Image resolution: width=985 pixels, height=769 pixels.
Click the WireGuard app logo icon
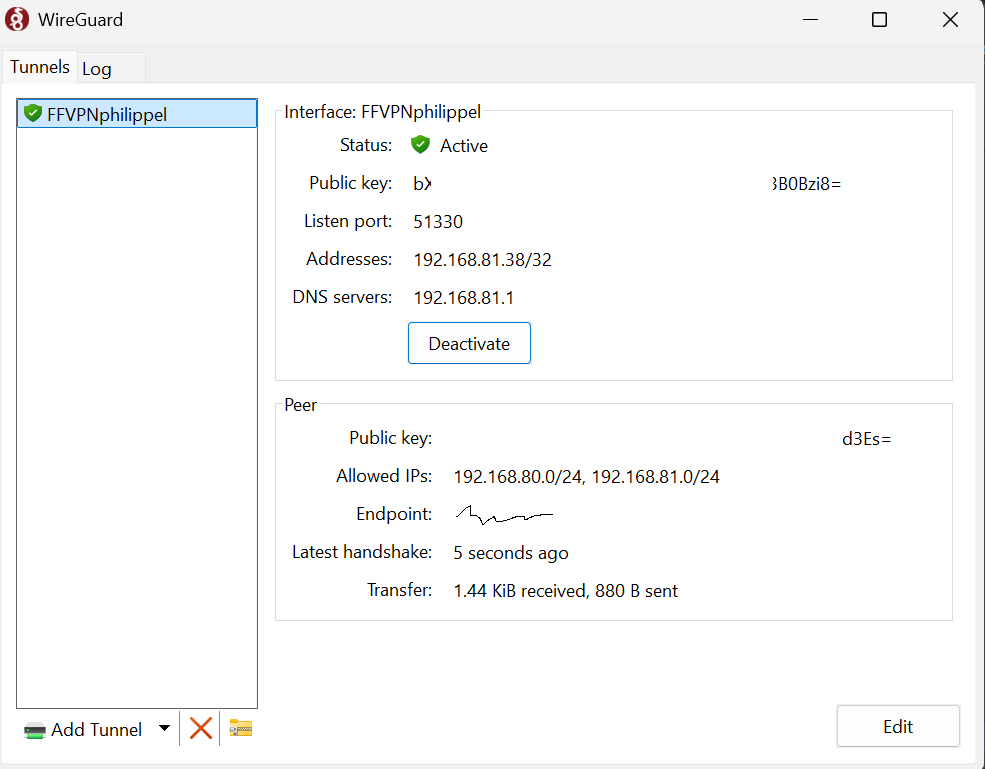17,19
